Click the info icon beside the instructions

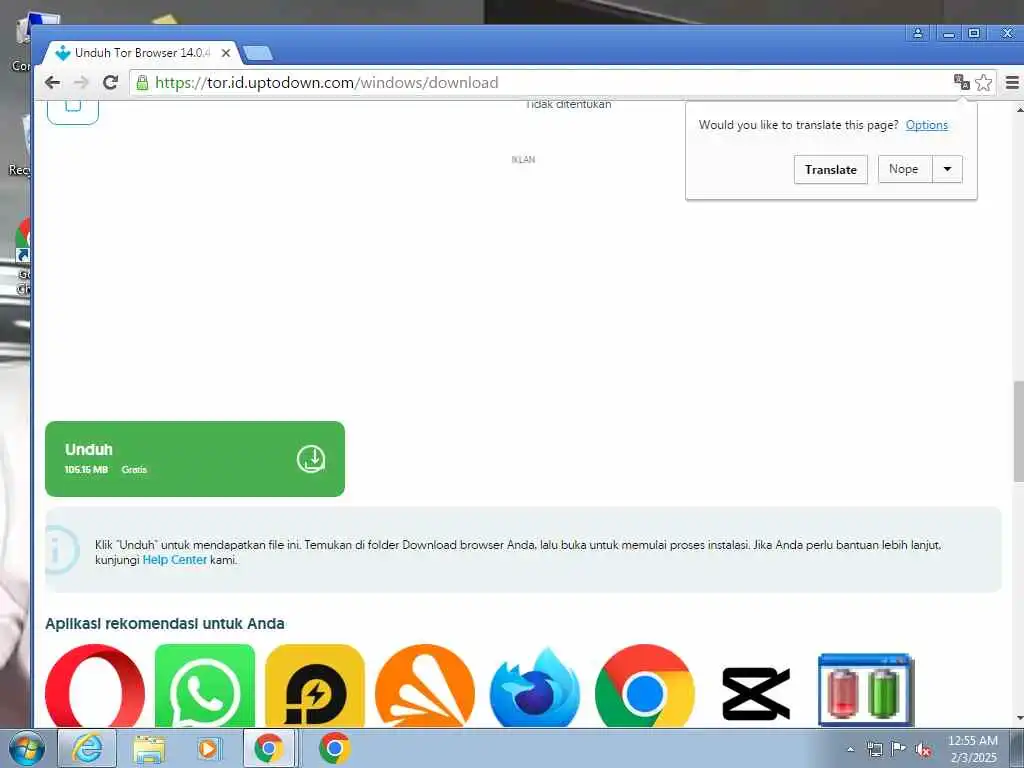pos(61,551)
